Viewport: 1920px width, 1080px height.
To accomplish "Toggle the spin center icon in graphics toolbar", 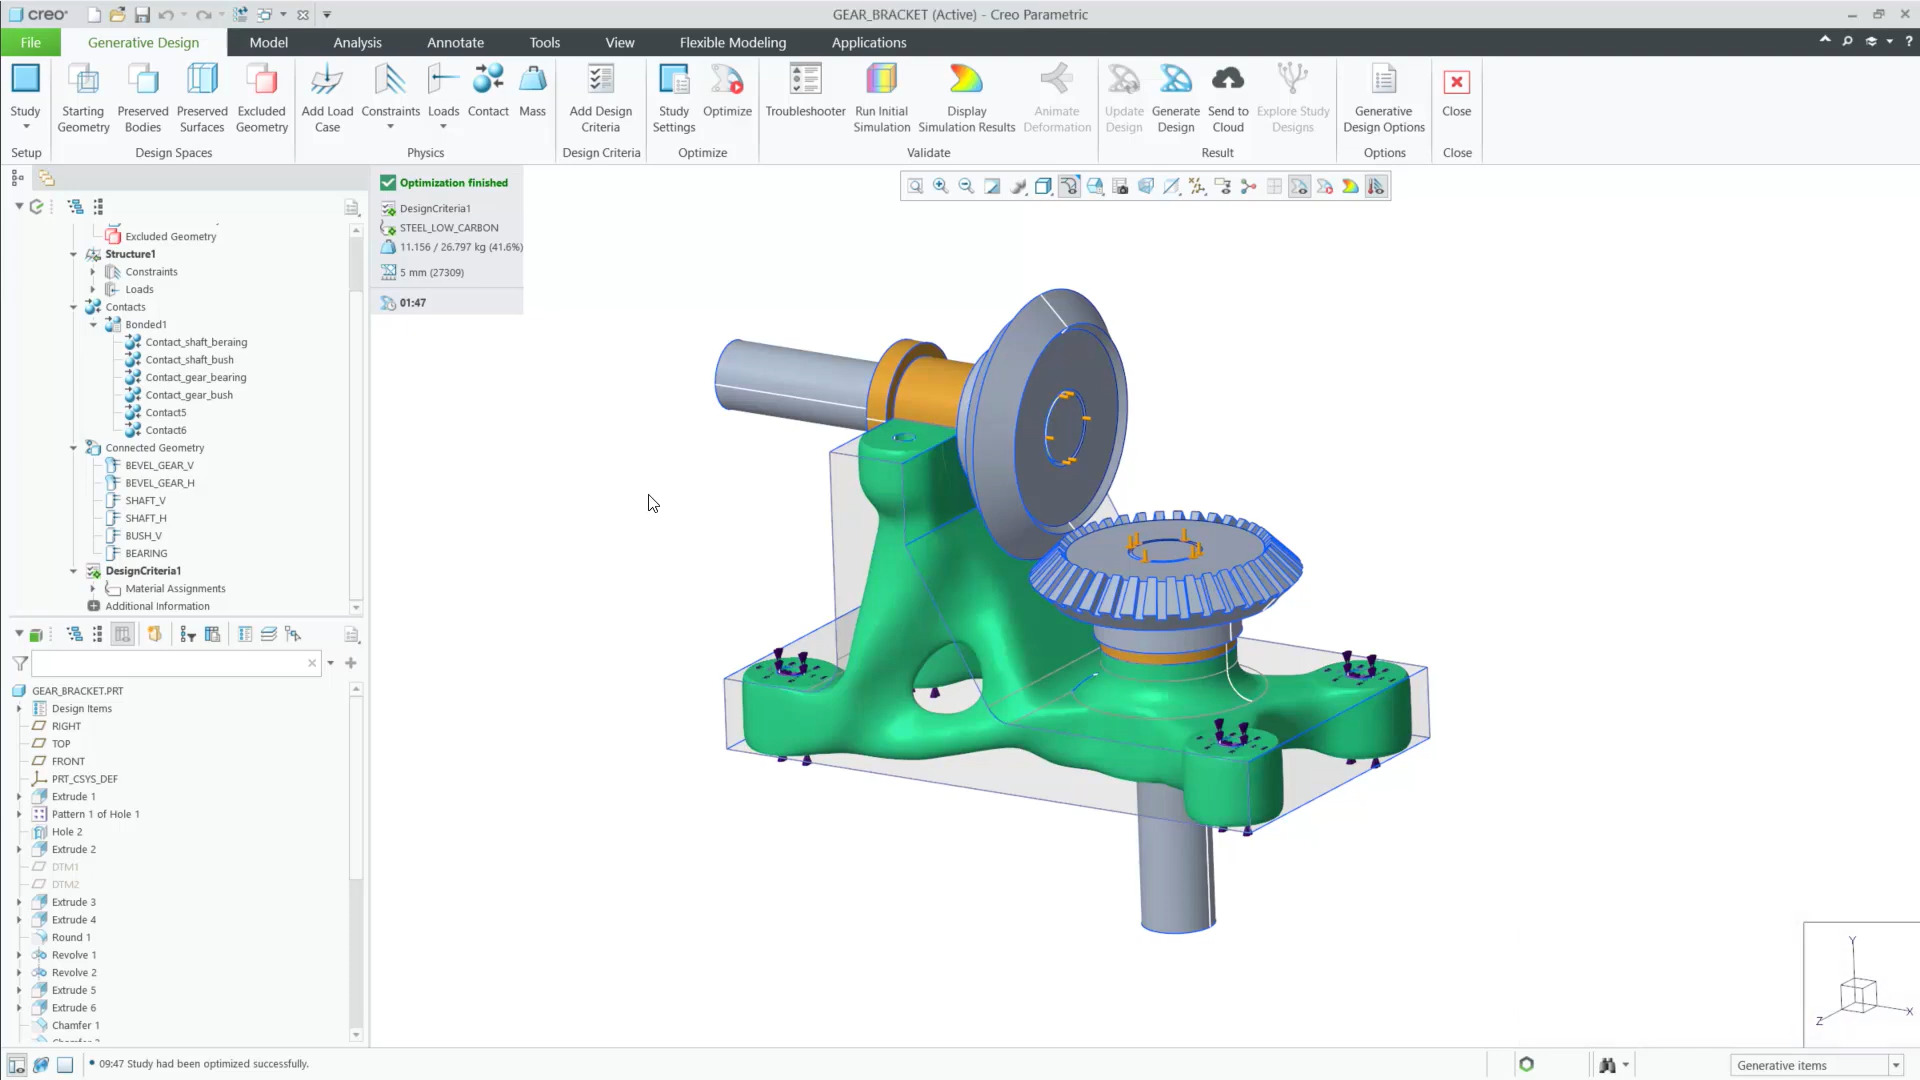I will point(1248,186).
